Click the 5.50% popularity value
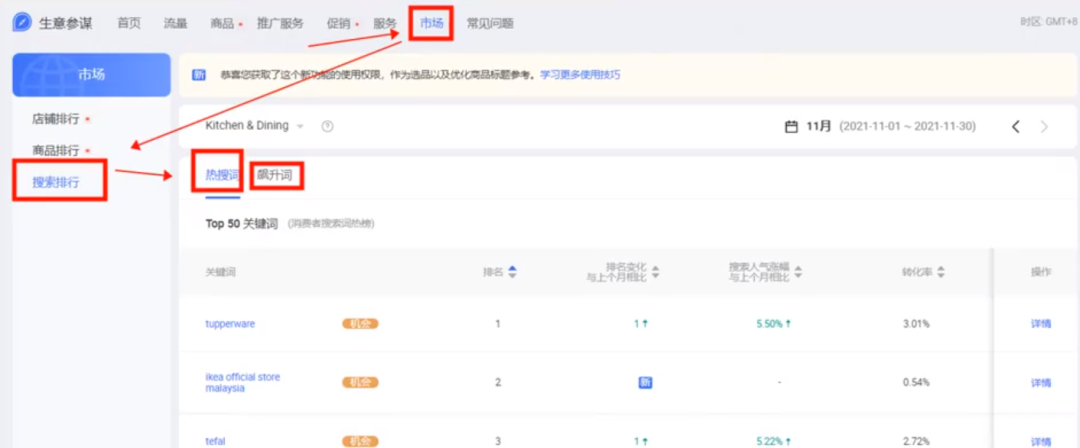This screenshot has height=448, width=1080. tap(770, 324)
